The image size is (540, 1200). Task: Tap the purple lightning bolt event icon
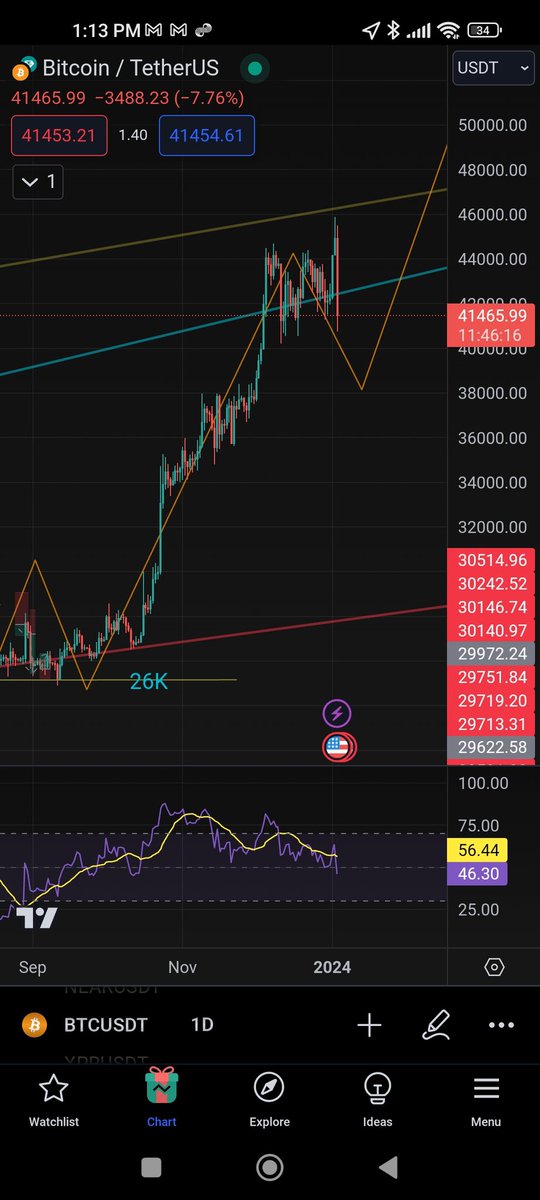pyautogui.click(x=337, y=714)
